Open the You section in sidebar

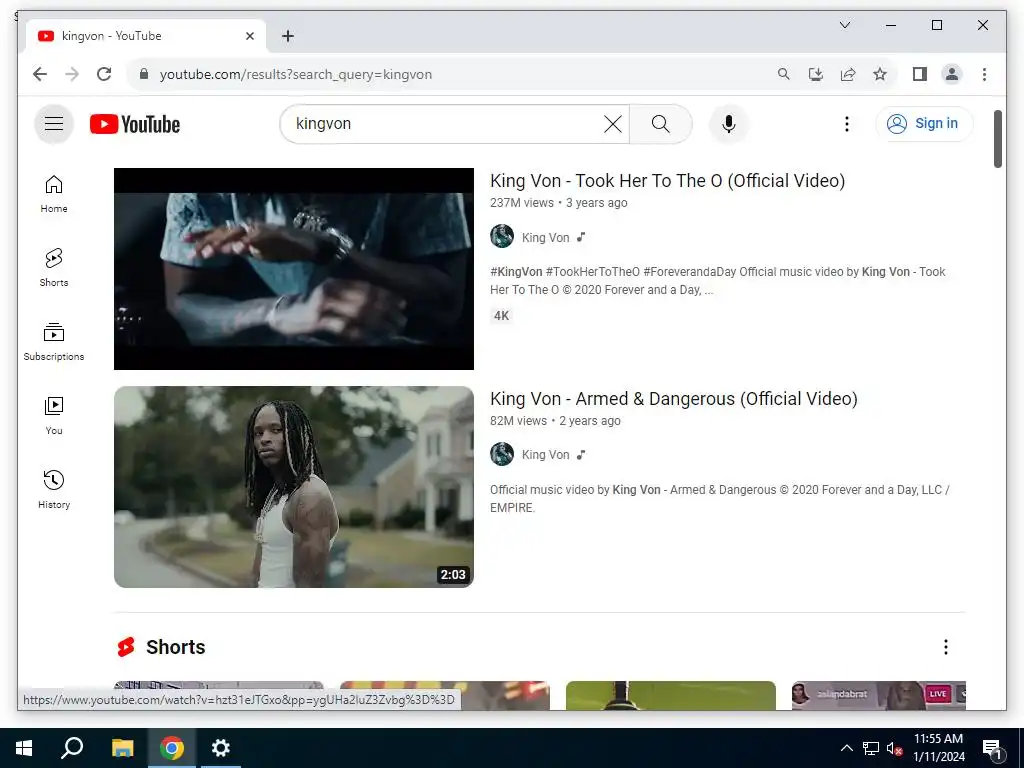[54, 415]
